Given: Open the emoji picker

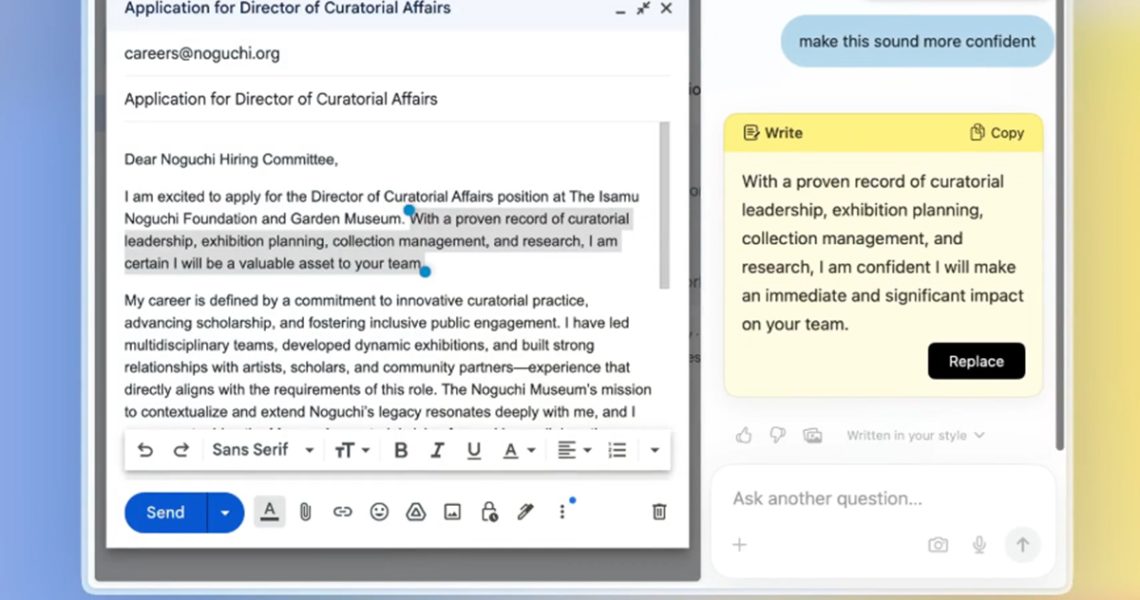Looking at the screenshot, I should 380,513.
